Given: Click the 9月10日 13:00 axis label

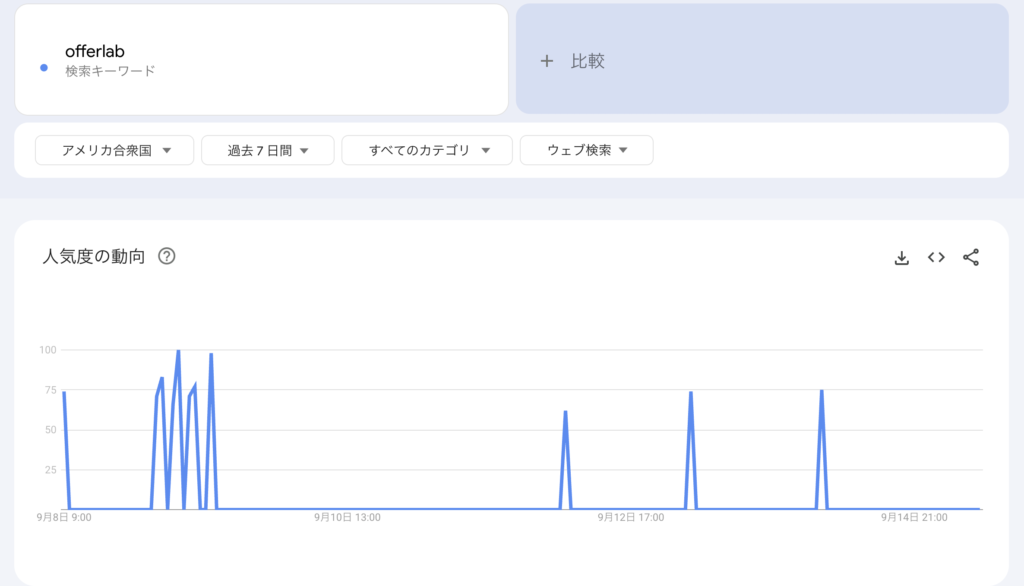Looking at the screenshot, I should [347, 518].
